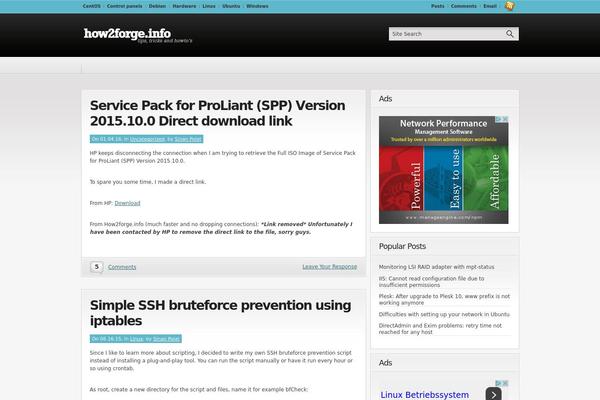Click the 'As root, create a new directory' line
The height and width of the screenshot is (400, 600).
199,389
